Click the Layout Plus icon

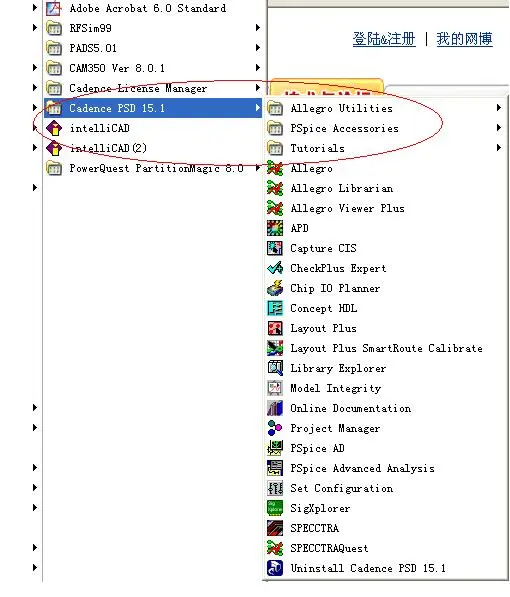[x=275, y=328]
